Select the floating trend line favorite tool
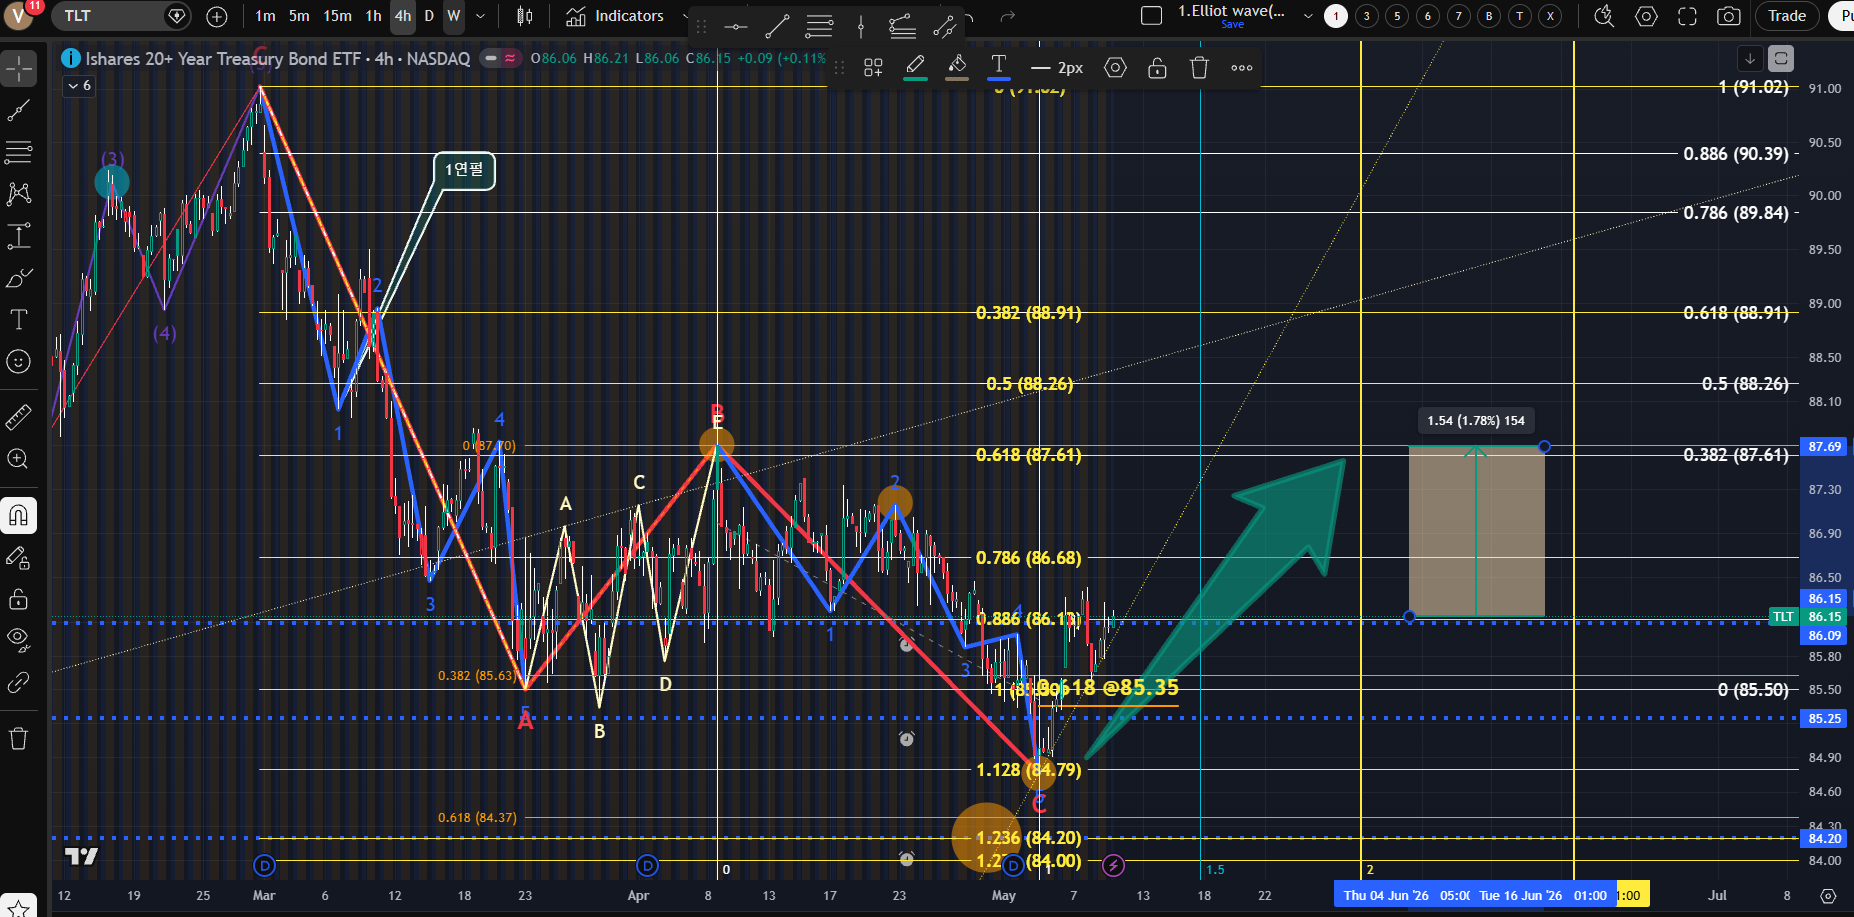 (777, 27)
